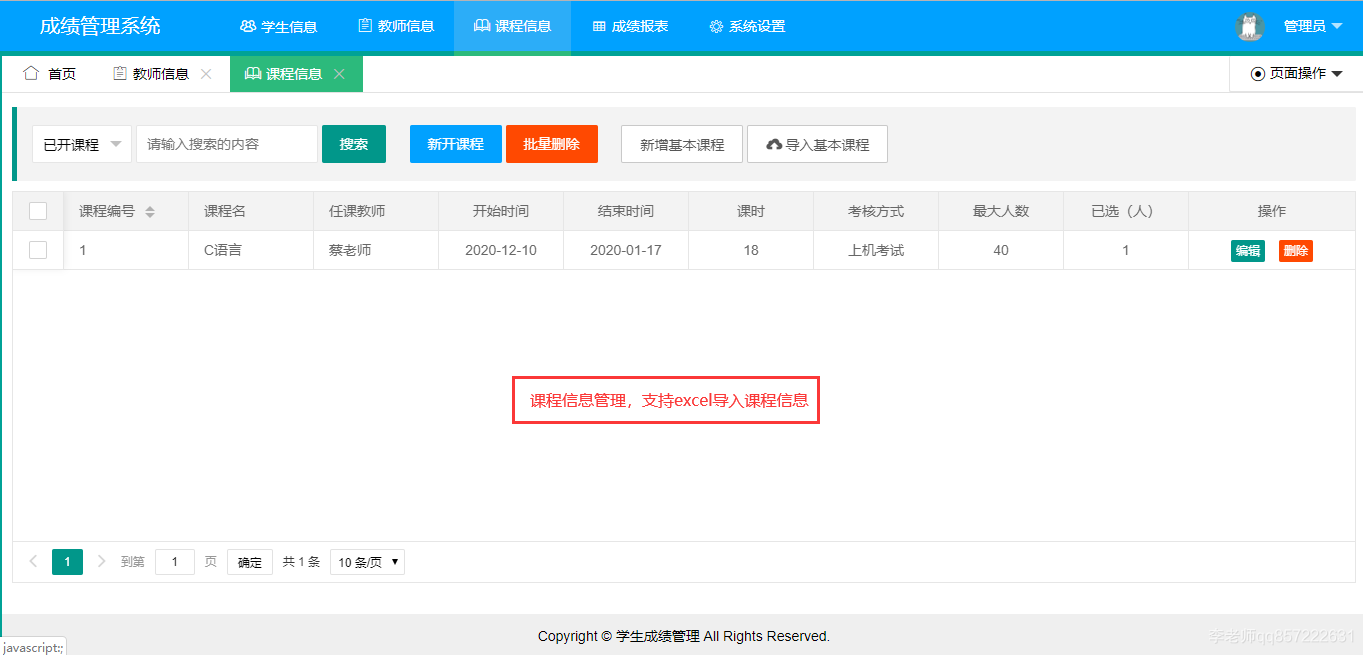Open the 已开课程 filter dropdown
The width and height of the screenshot is (1363, 655).
(81, 143)
